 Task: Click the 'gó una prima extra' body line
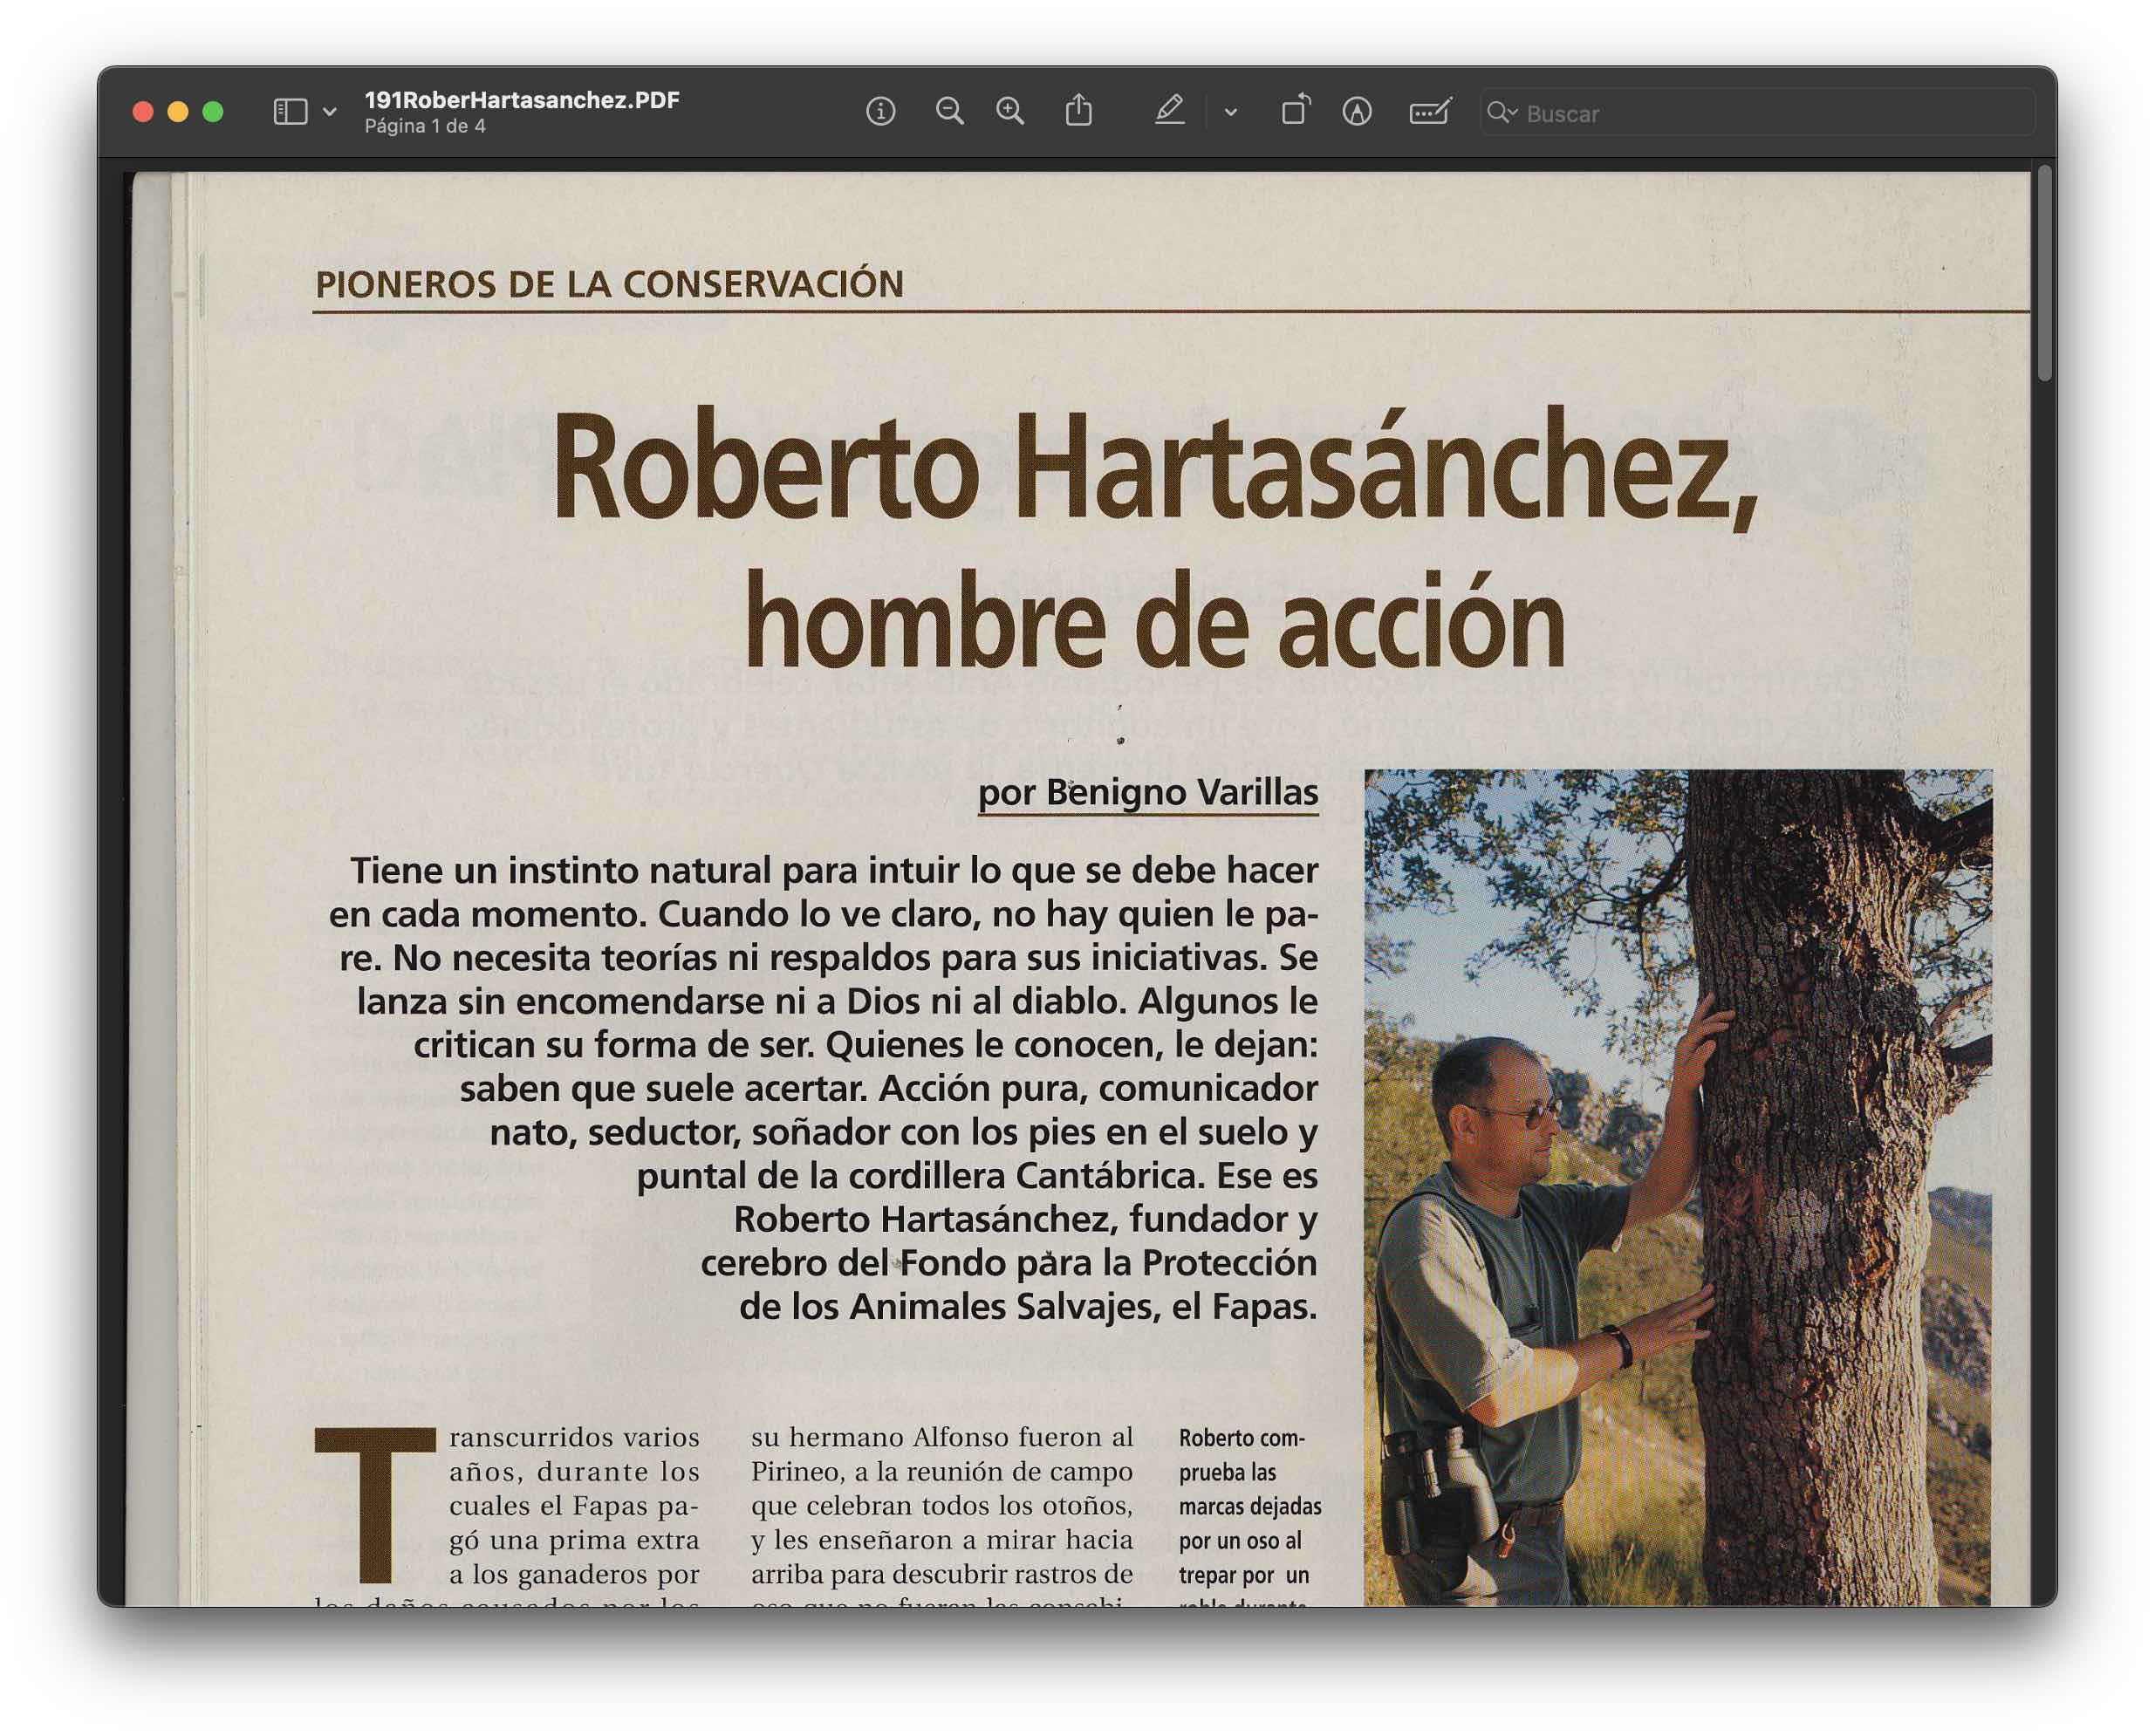point(574,1540)
